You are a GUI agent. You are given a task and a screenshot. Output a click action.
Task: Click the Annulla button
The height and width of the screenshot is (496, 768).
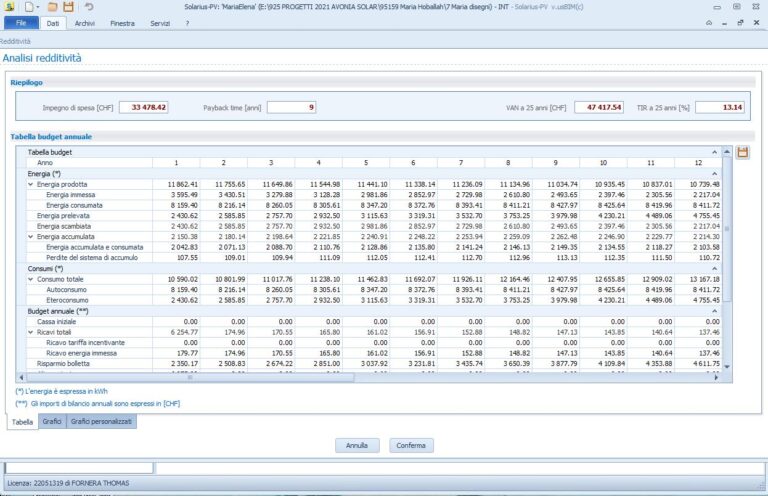357,446
